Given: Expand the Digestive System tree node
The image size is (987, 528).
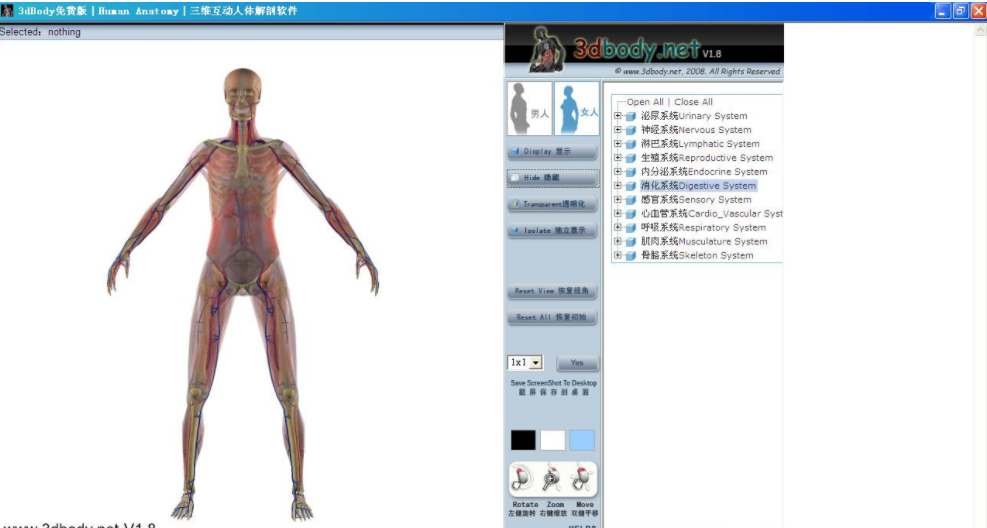Looking at the screenshot, I should click(x=618, y=186).
